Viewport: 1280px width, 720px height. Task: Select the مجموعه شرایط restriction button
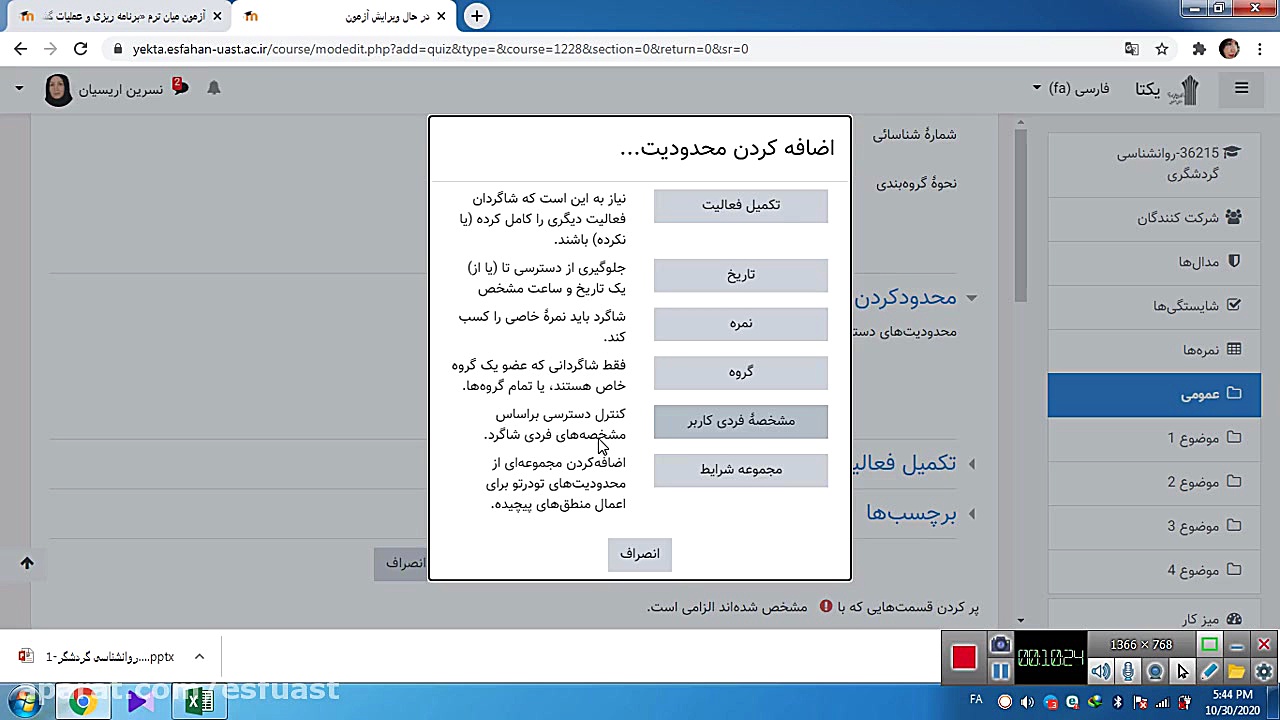tap(741, 470)
